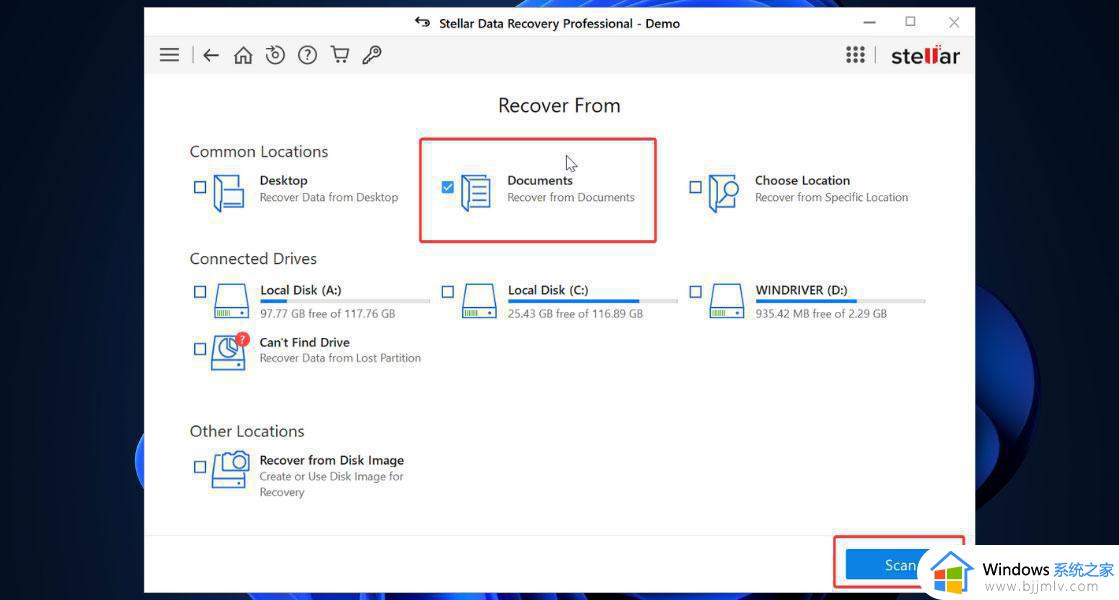Enable Recover from Disk Image checkbox
This screenshot has width=1119, height=600.
click(x=200, y=467)
